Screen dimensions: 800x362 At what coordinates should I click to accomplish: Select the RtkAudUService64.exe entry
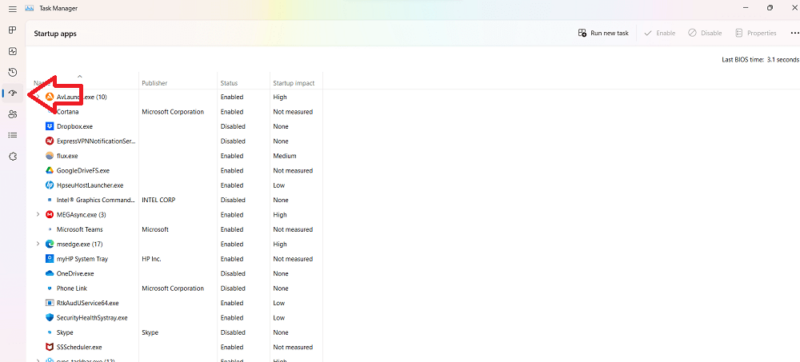pyautogui.click(x=88, y=303)
